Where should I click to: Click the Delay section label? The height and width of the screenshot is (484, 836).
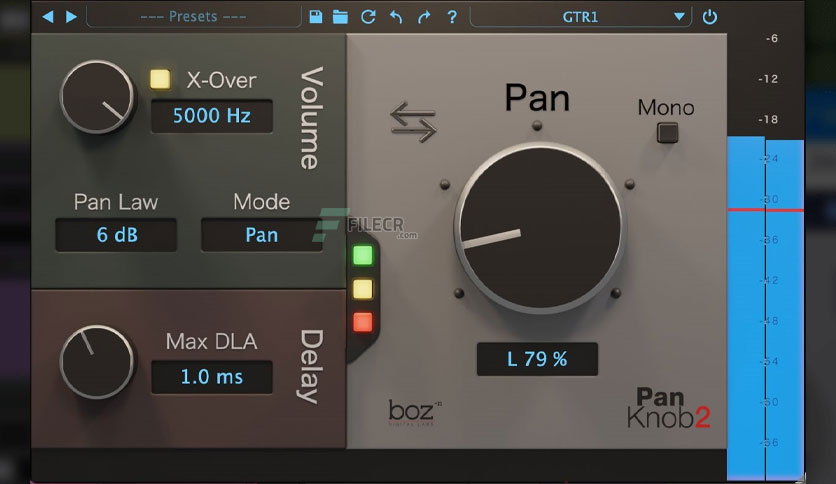311,367
